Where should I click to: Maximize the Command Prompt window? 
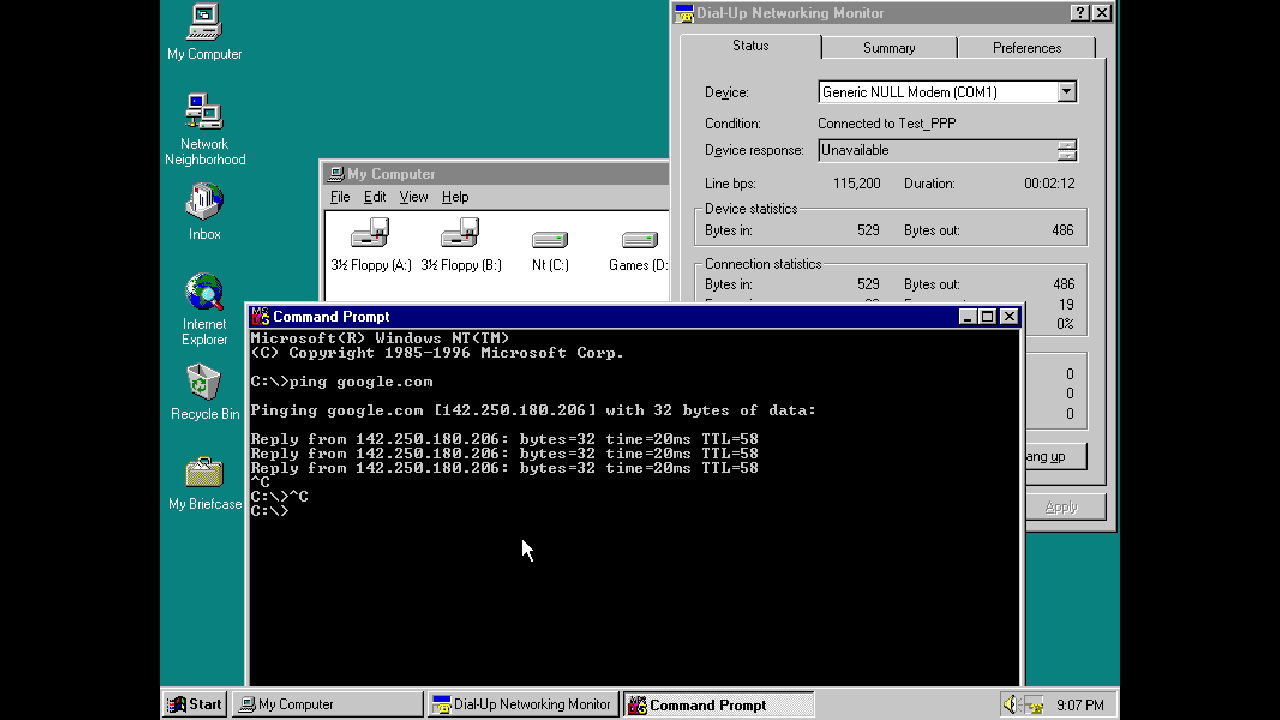[x=988, y=316]
